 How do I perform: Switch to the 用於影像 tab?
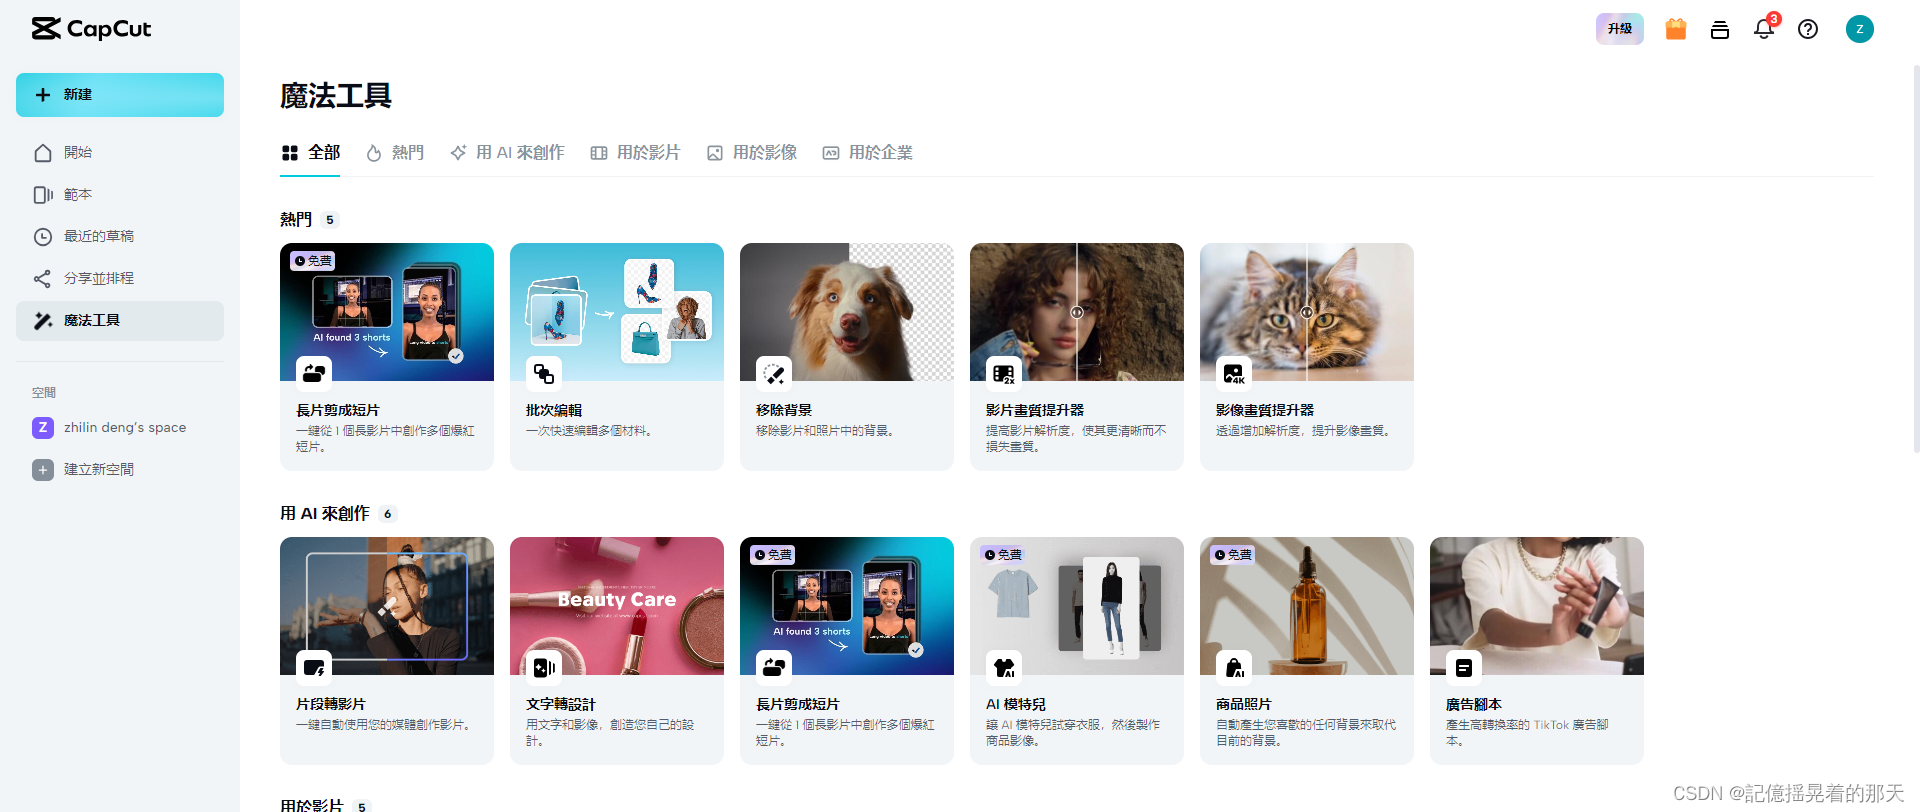click(752, 153)
